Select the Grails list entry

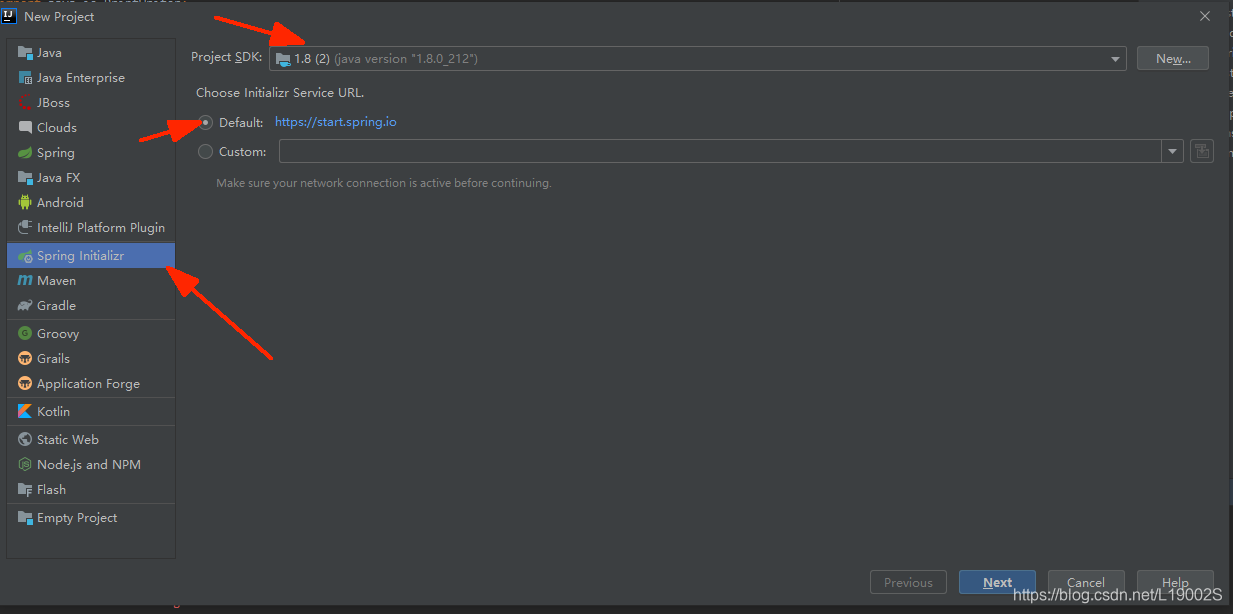91,359
